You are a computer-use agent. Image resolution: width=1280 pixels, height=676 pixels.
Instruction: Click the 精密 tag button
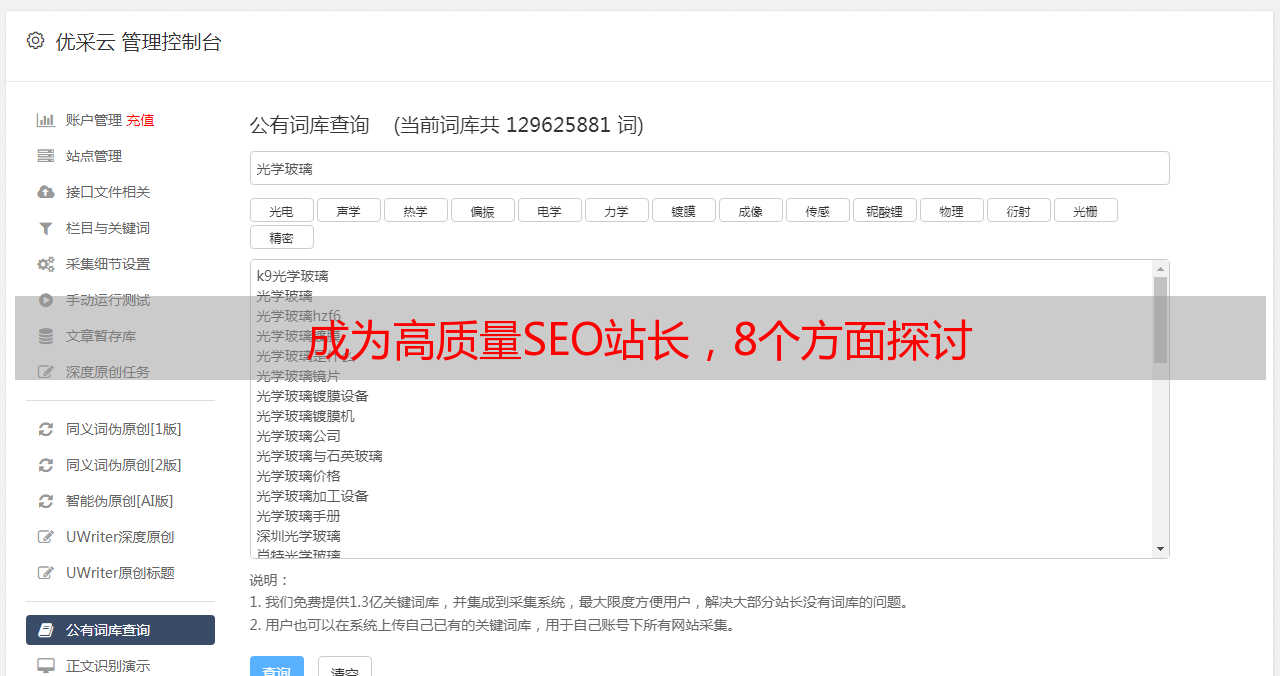click(281, 237)
